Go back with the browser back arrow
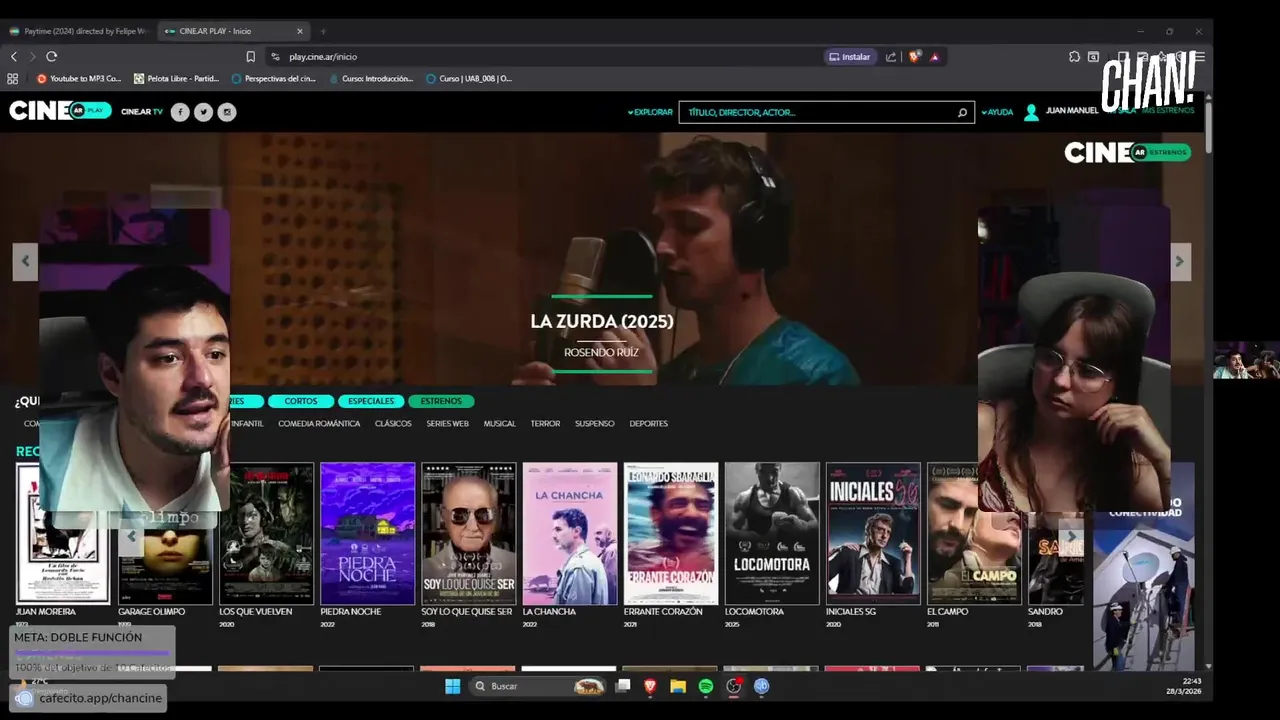Screen dimensions: 1280x720 (14, 57)
